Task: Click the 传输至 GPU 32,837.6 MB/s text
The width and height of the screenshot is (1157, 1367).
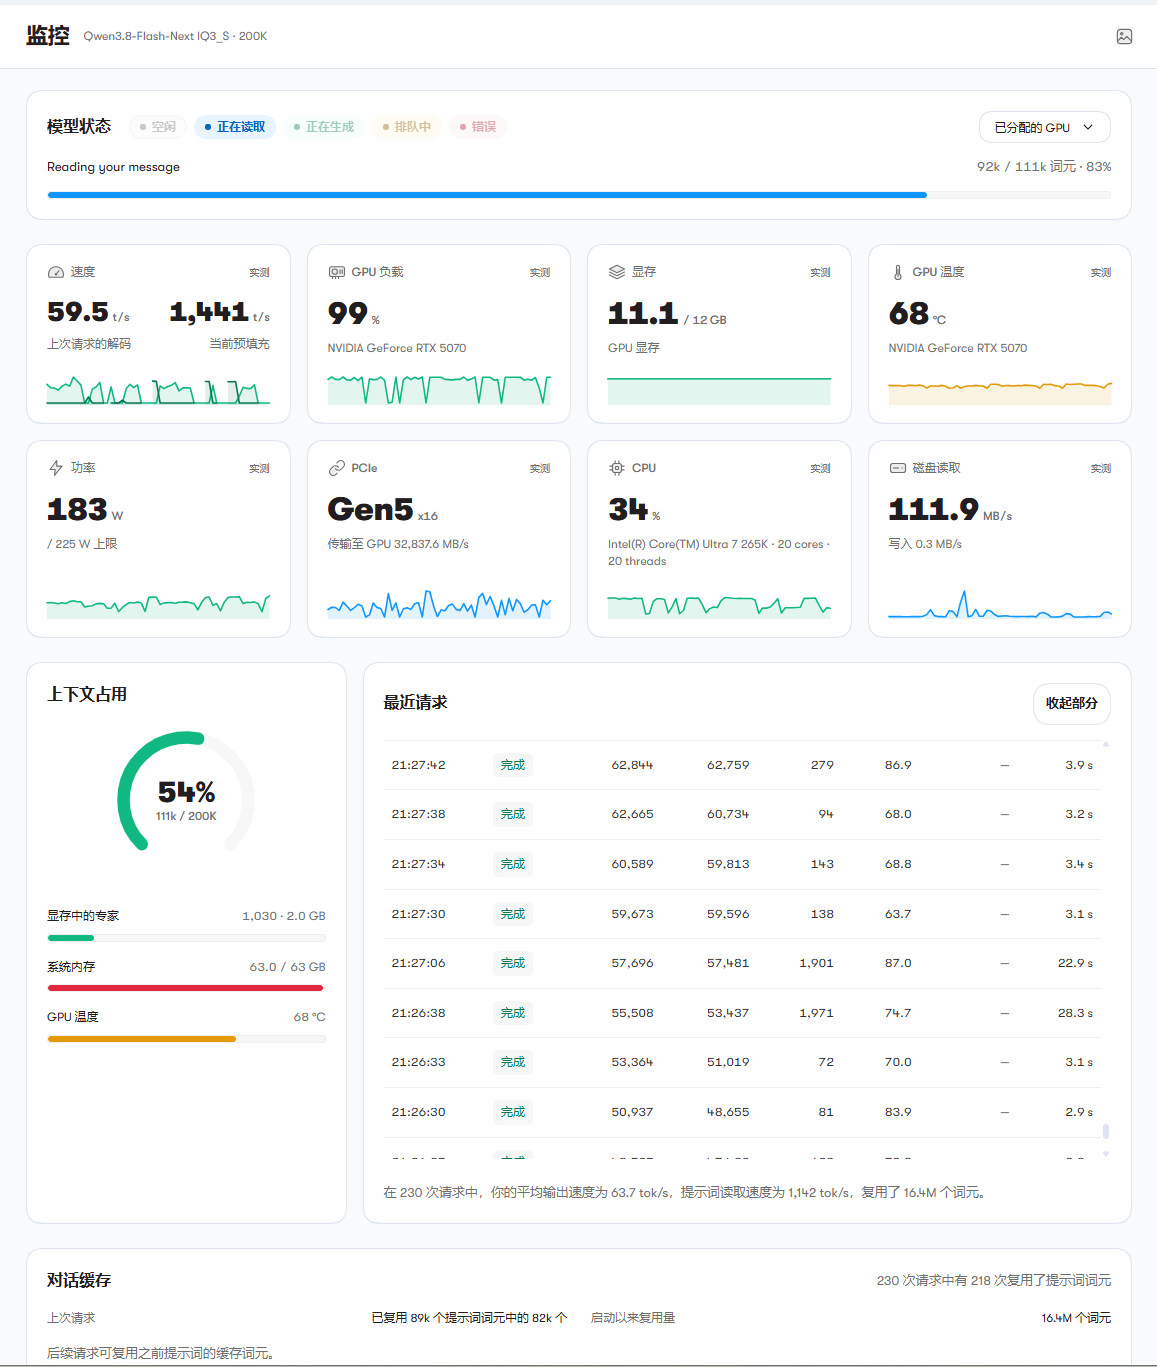Action: 398,544
